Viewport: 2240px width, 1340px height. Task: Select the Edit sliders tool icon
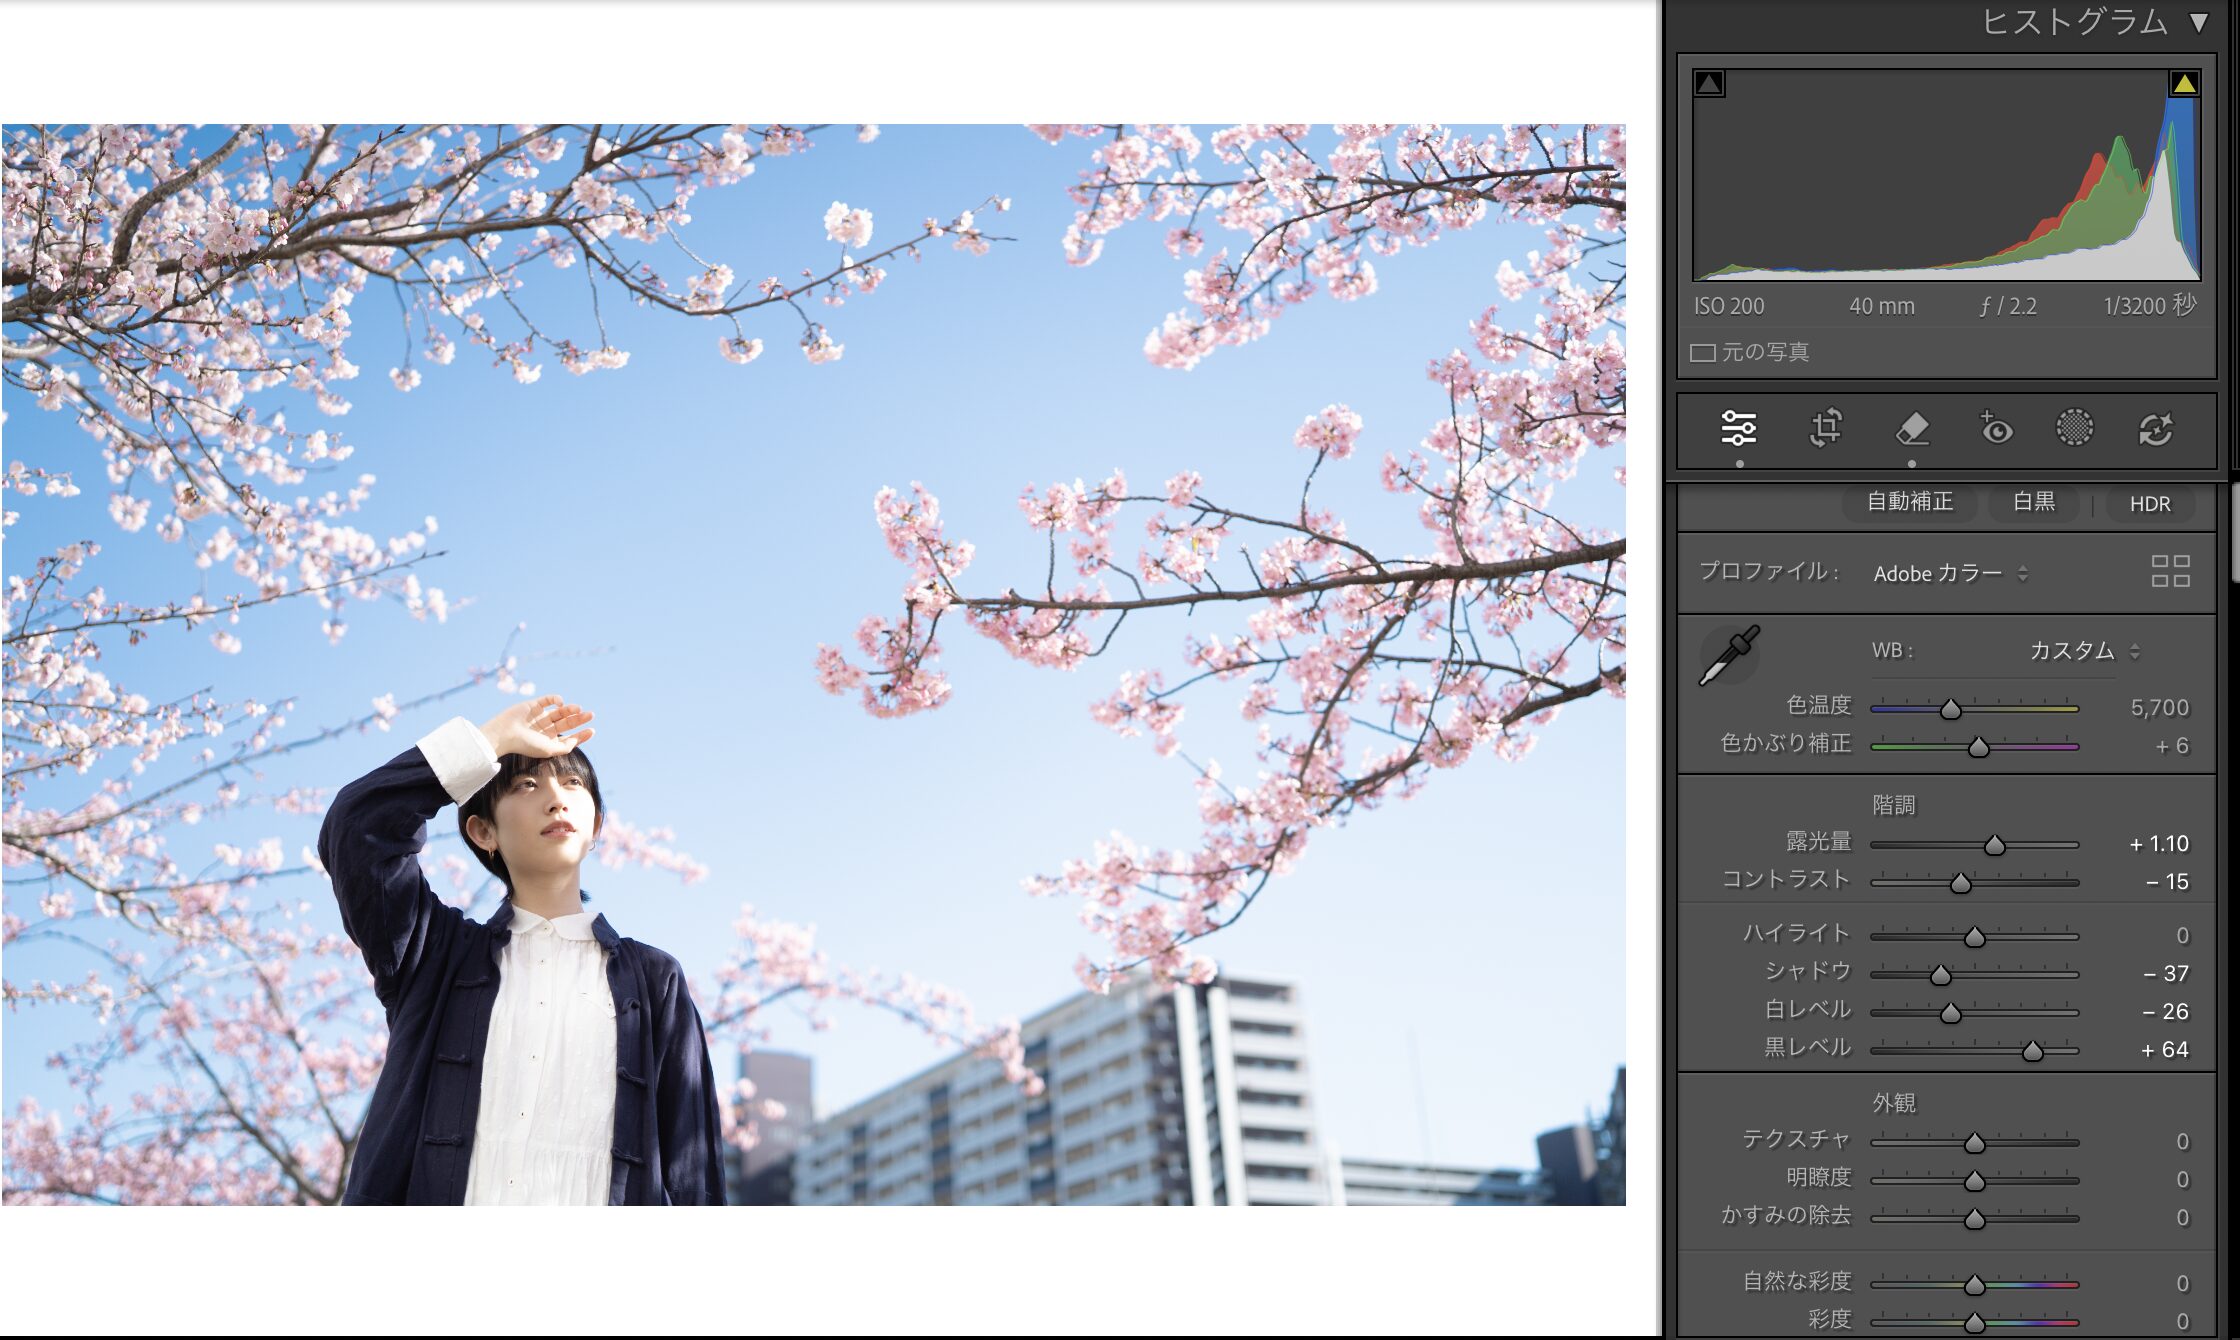coord(1738,429)
